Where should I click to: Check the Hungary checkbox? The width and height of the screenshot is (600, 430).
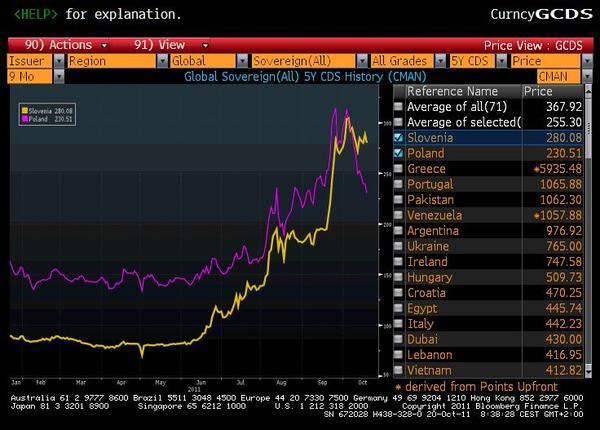coord(398,277)
